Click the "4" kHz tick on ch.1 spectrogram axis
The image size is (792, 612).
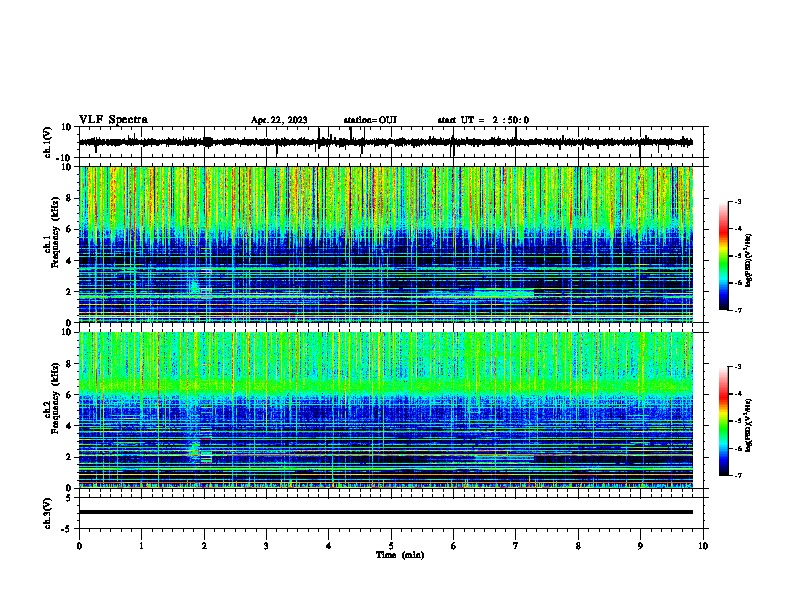(x=70, y=261)
